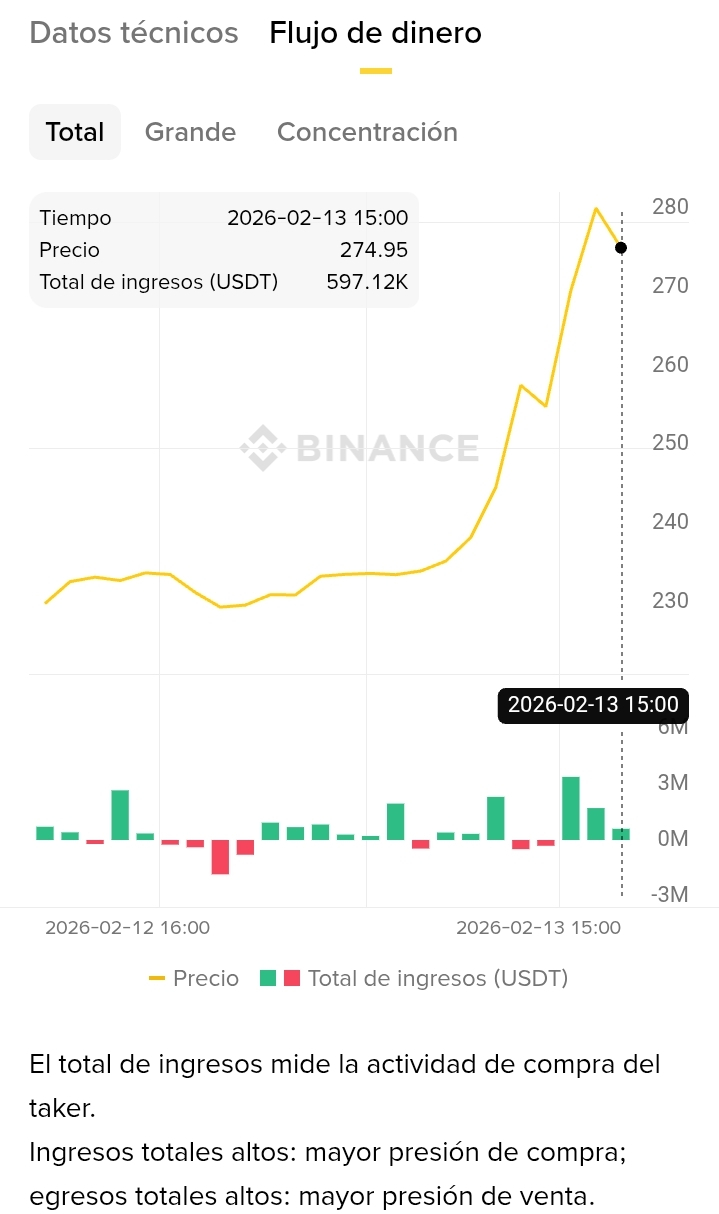Select the Flujo de dinero tab
719x1214 pixels.
pyautogui.click(x=375, y=33)
